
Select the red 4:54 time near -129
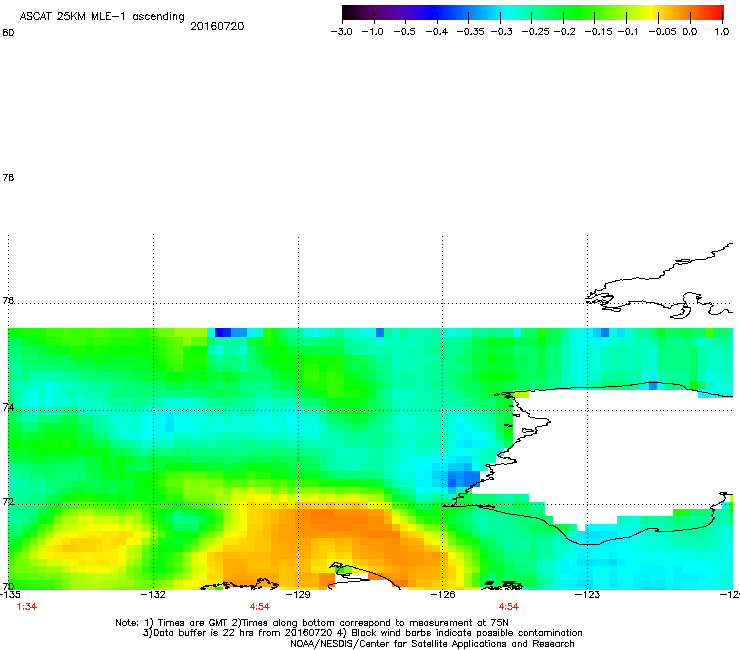tap(260, 607)
